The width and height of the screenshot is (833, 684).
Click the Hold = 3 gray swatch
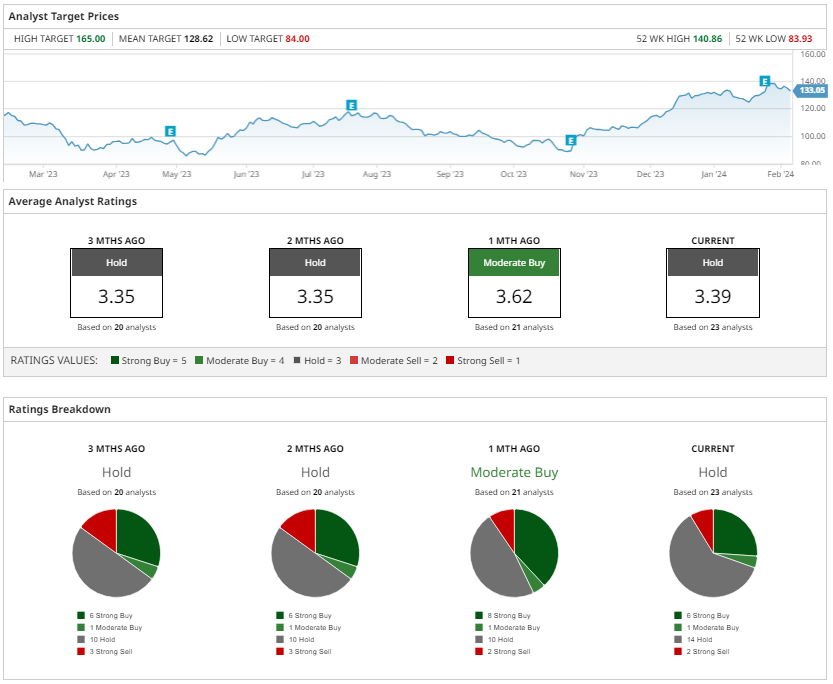tap(295, 360)
